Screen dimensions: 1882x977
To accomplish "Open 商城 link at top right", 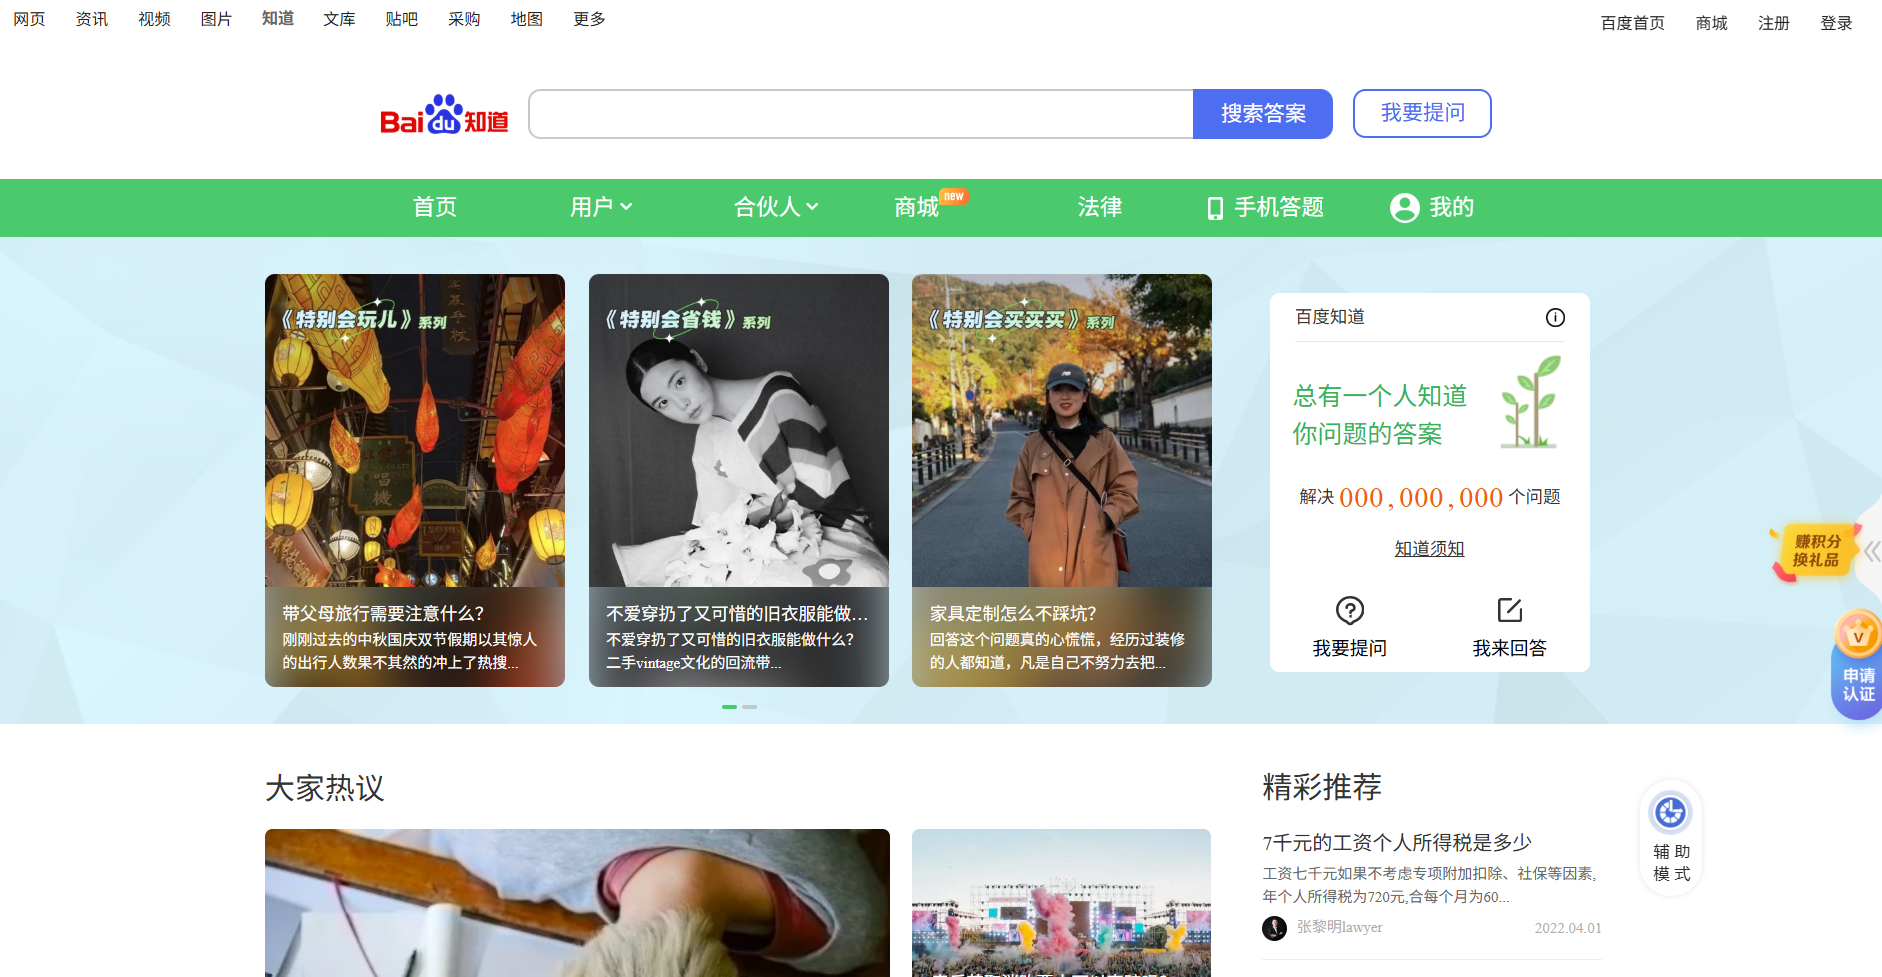I will 1712,23.
